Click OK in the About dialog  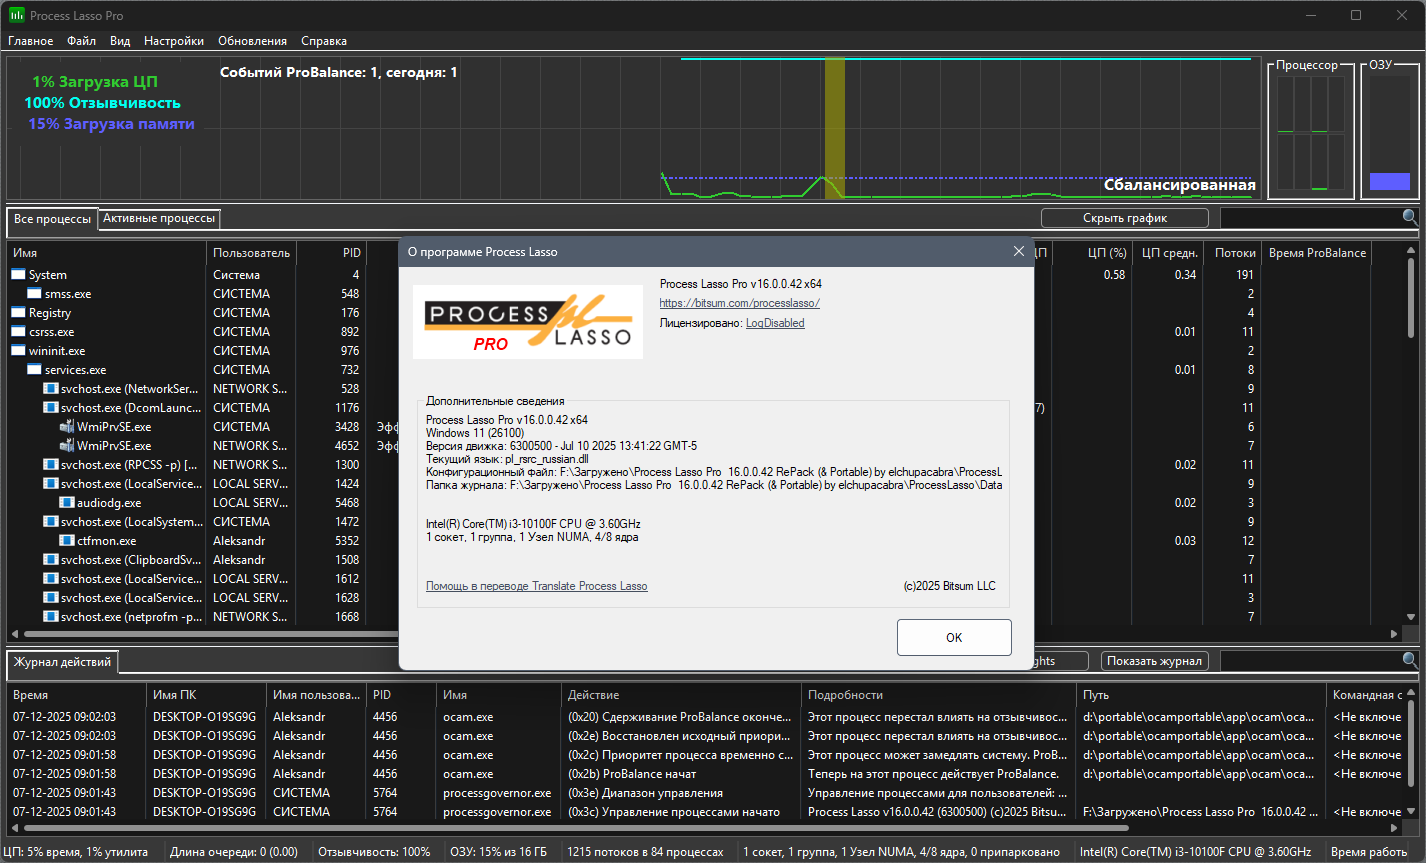click(x=954, y=637)
